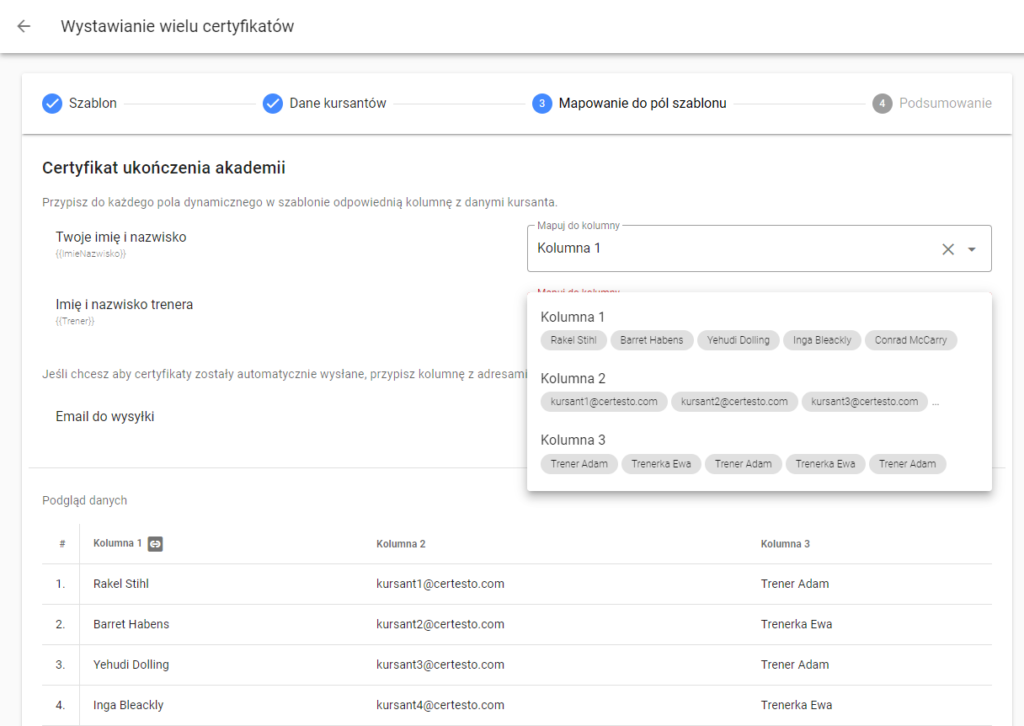Screen dimensions: 1024x726
Task: Click kursant1@certesto.com in the preview table
Action: [440, 584]
